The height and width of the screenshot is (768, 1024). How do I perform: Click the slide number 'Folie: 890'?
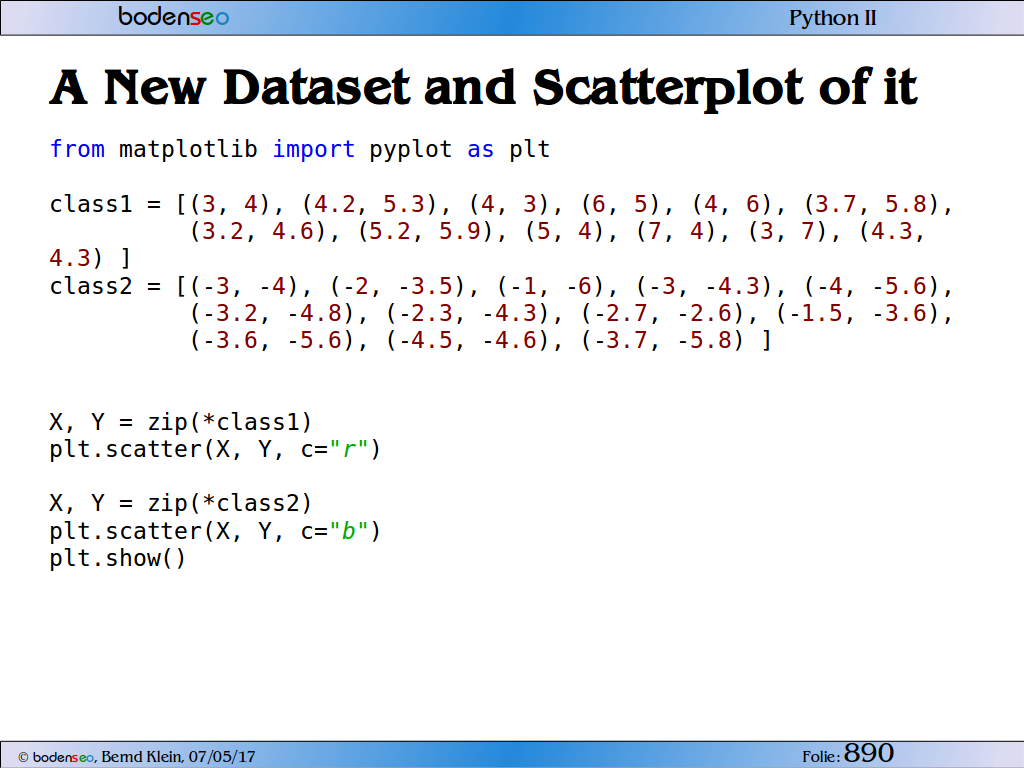click(848, 754)
